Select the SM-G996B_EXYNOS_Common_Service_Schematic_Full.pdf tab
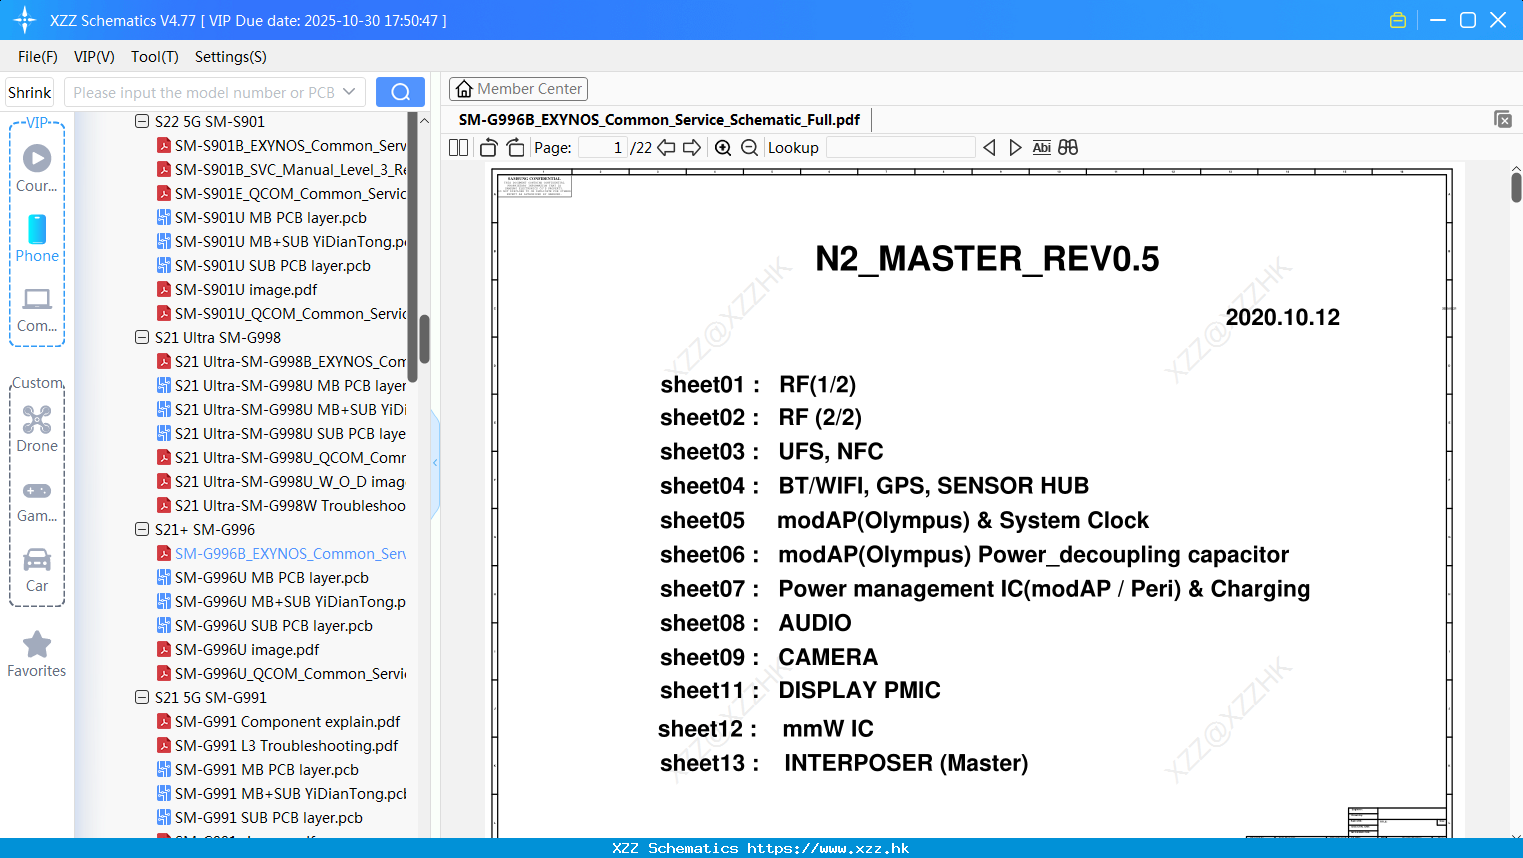 pos(660,120)
